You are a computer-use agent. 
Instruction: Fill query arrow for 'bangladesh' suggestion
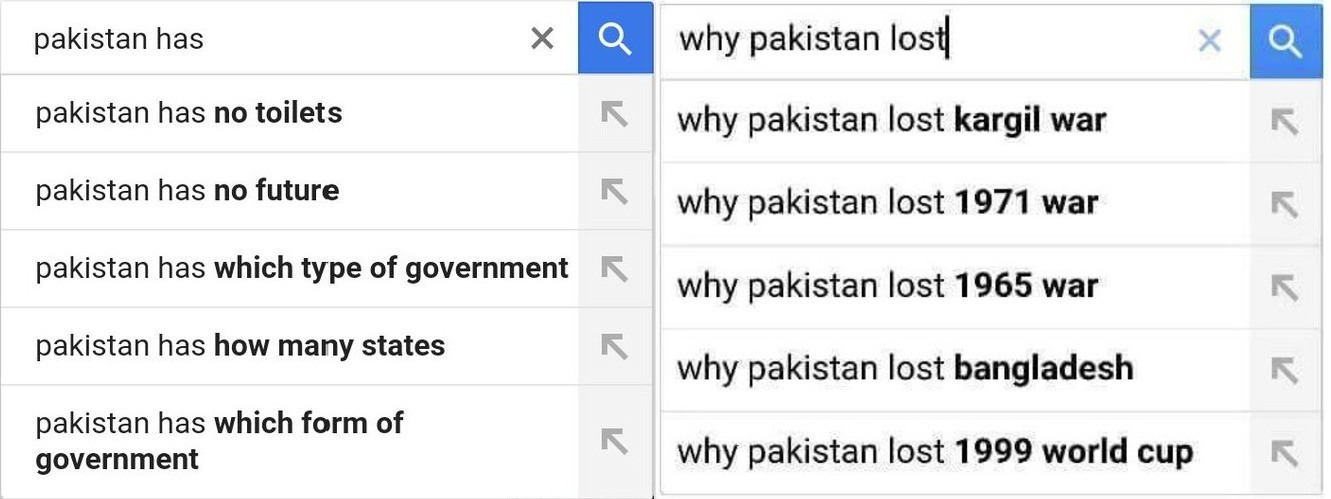coord(1285,369)
